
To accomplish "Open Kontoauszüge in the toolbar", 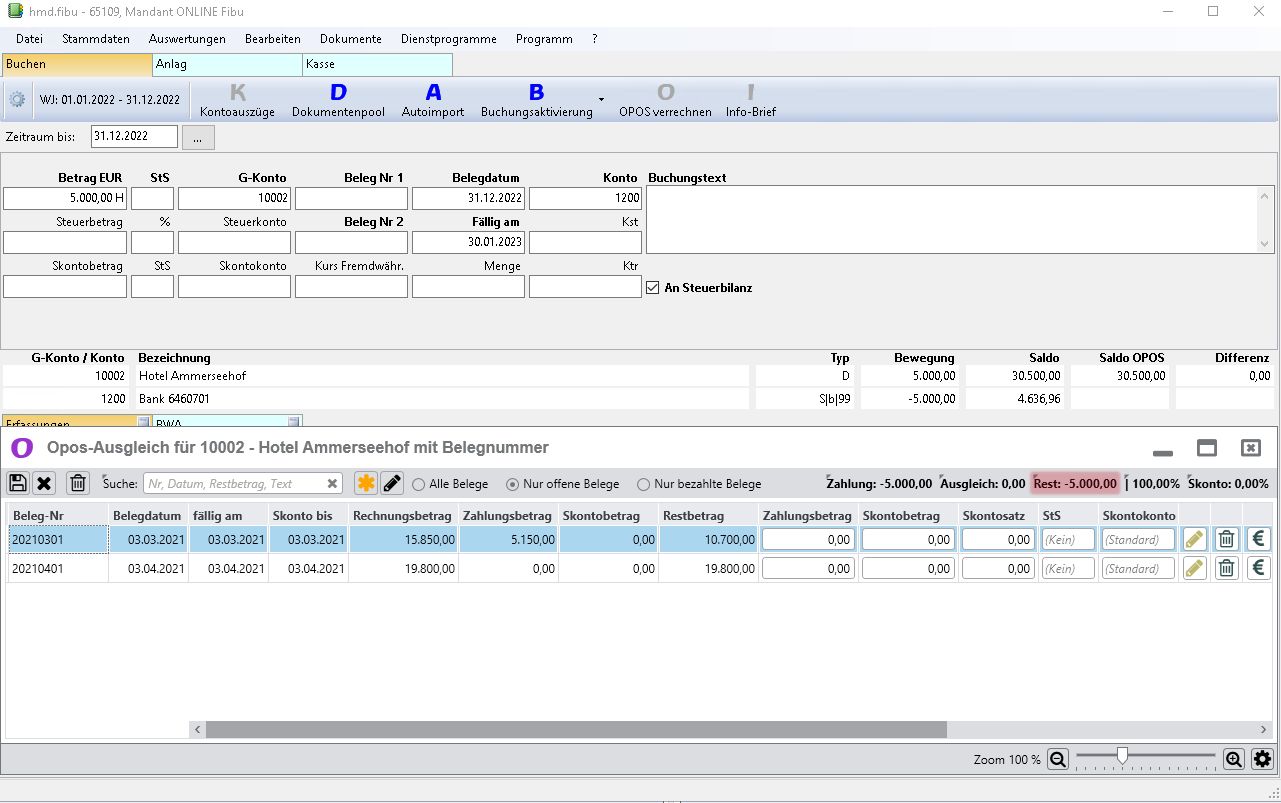I will (237, 100).
